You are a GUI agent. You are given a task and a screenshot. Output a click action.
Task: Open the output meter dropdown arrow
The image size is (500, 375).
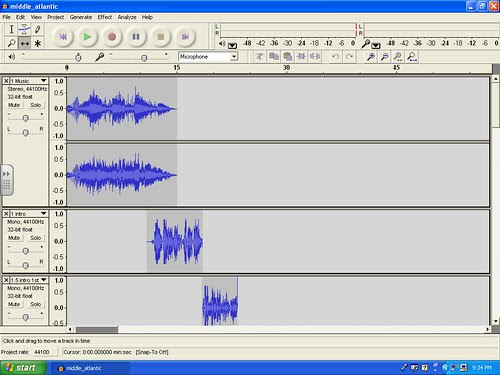tap(232, 45)
